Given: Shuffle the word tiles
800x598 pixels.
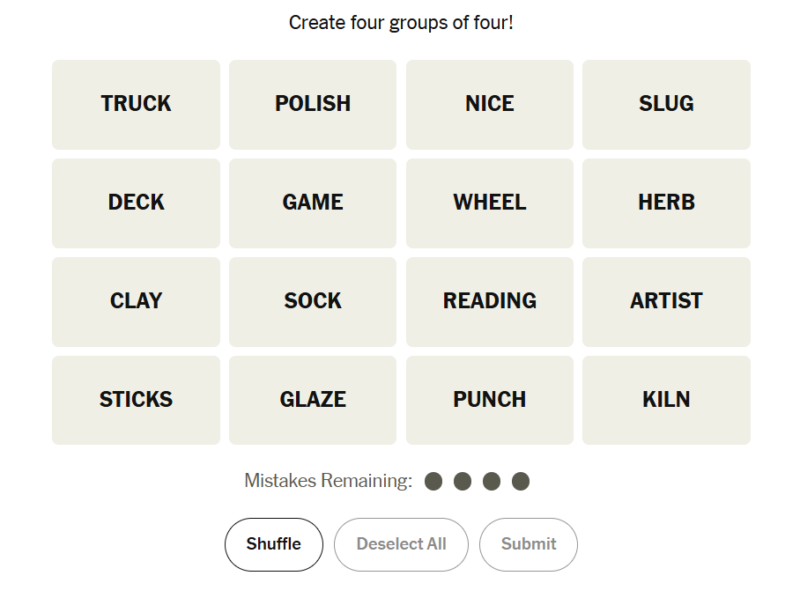Looking at the screenshot, I should [274, 544].
